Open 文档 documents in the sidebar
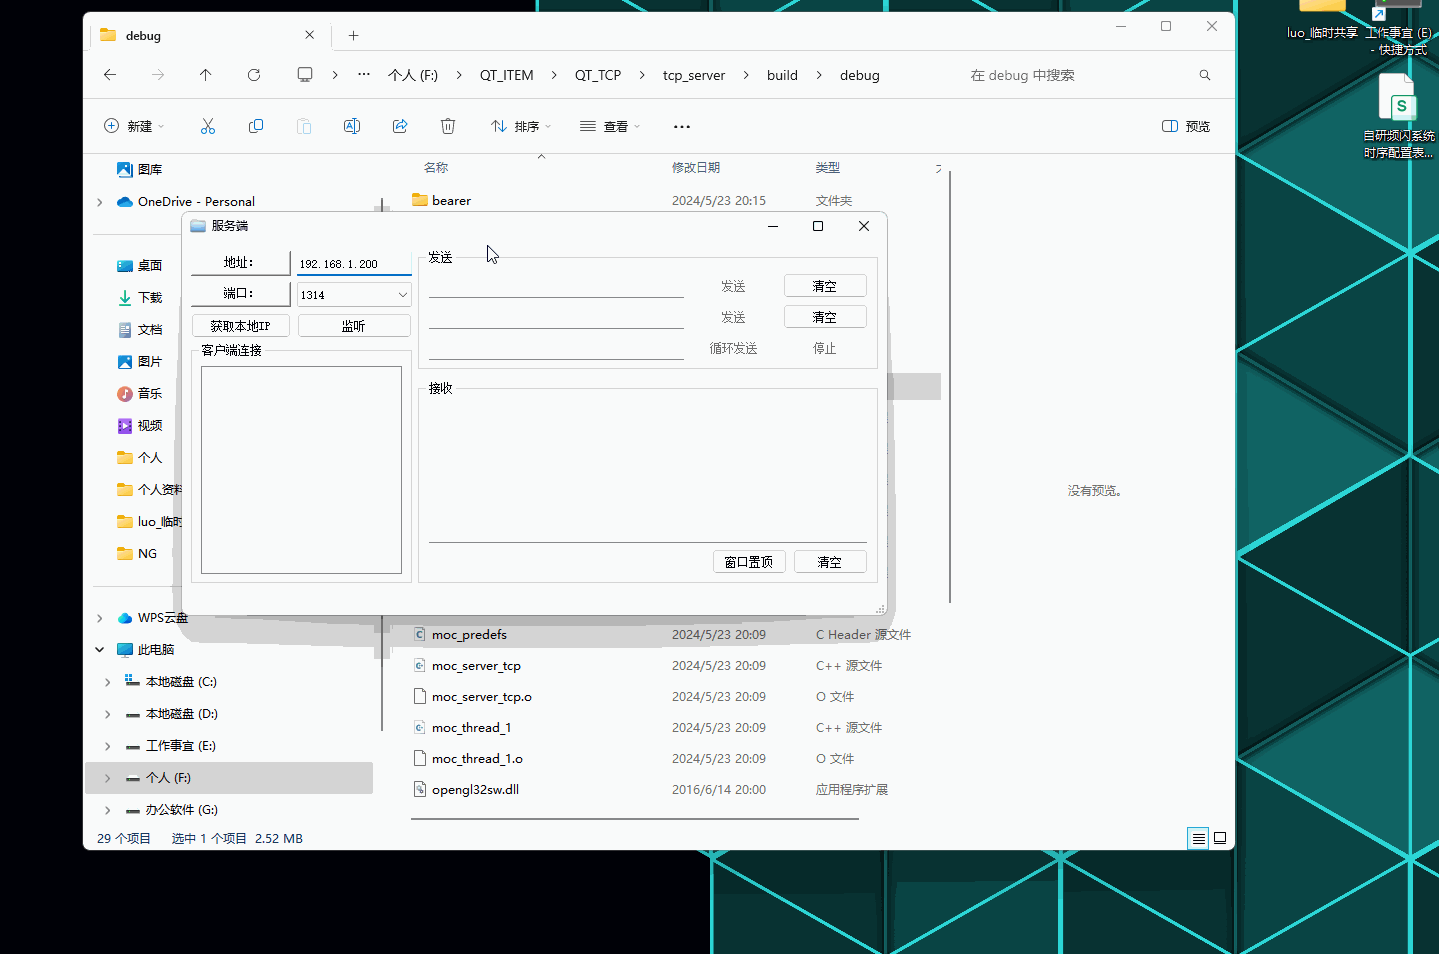Screen dimensions: 1439x954 tap(139, 329)
